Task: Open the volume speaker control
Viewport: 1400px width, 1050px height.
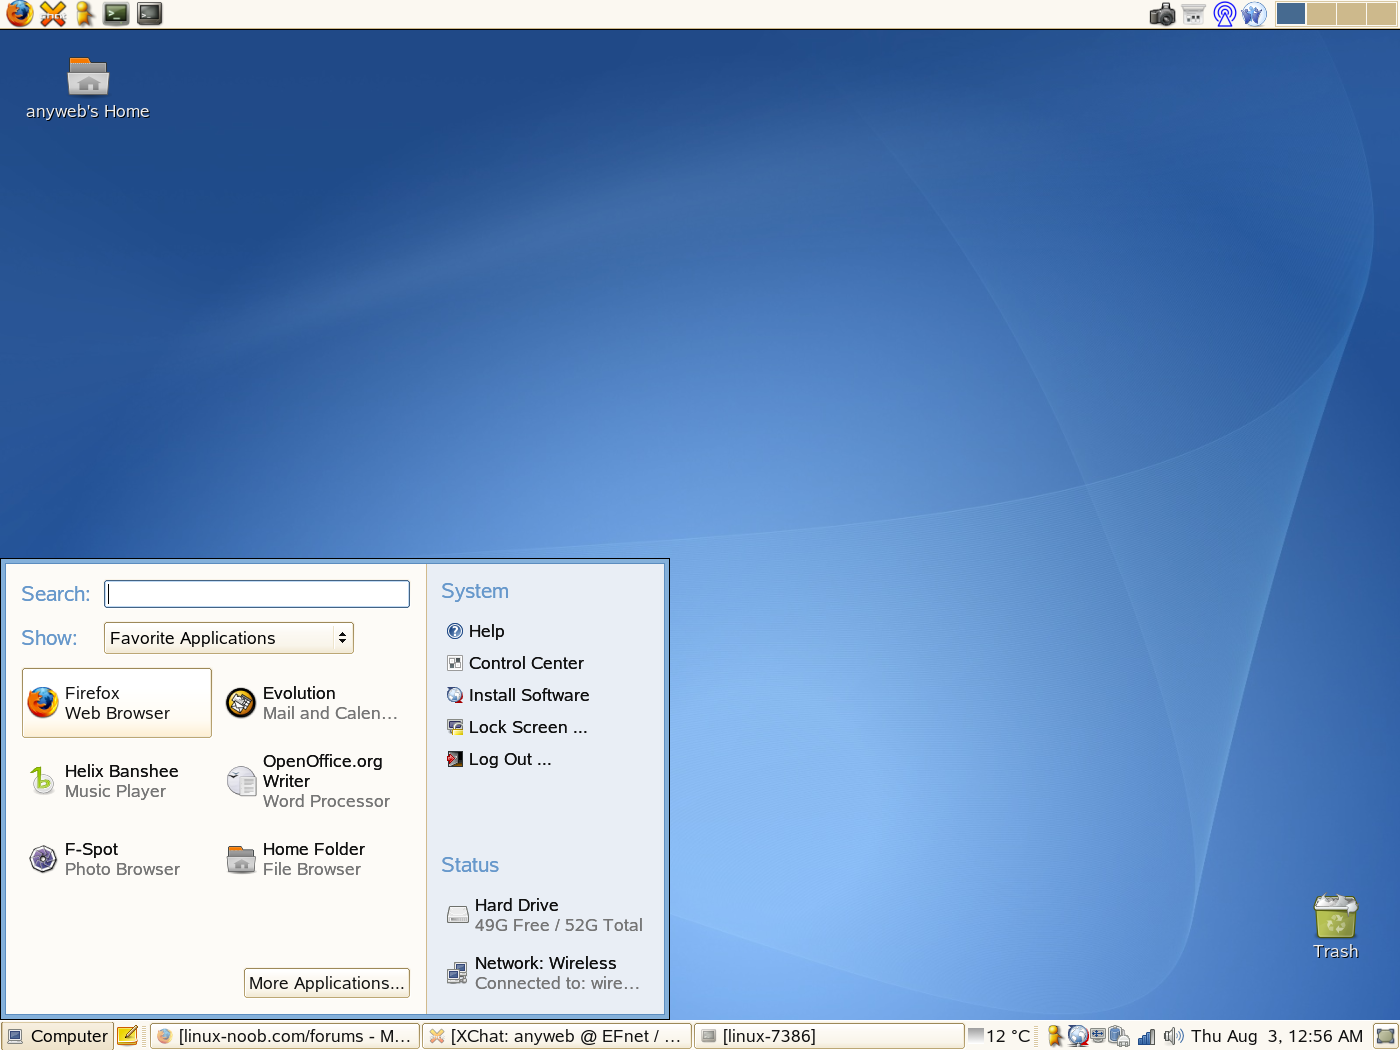Action: point(1173,1036)
